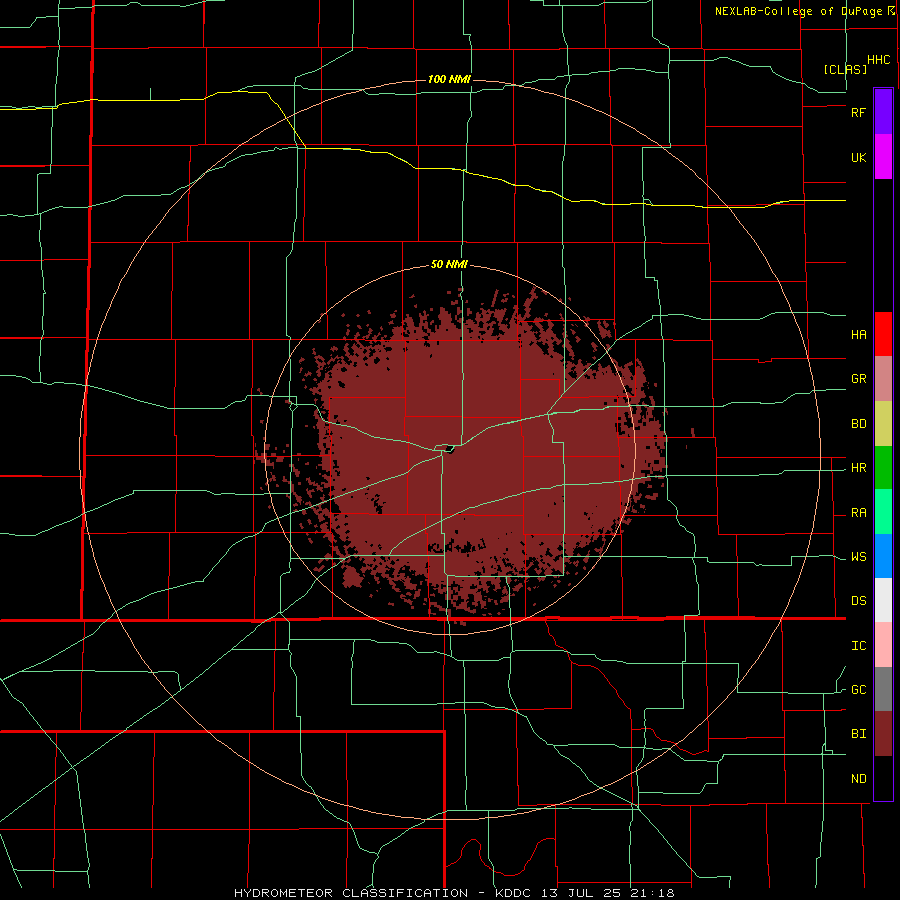900x900 pixels.
Task: Select the BD yellow legend color block
Action: [883, 424]
